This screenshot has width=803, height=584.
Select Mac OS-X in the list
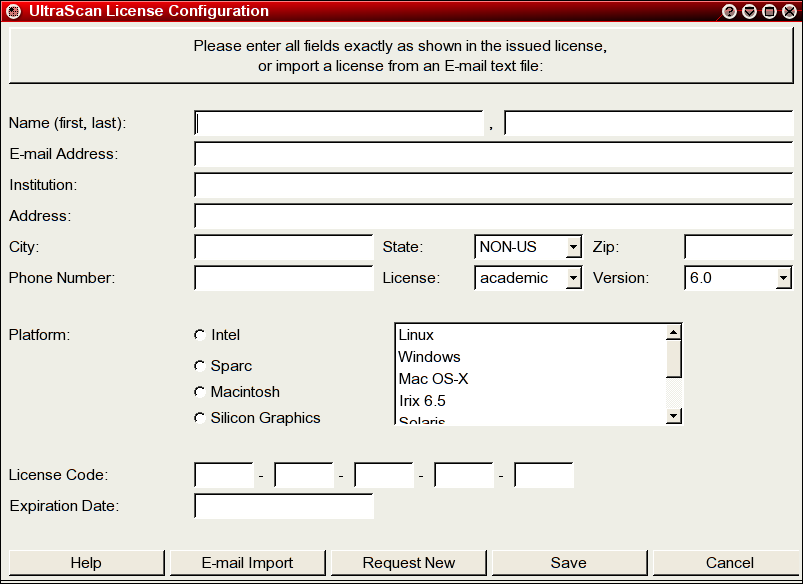coord(530,379)
